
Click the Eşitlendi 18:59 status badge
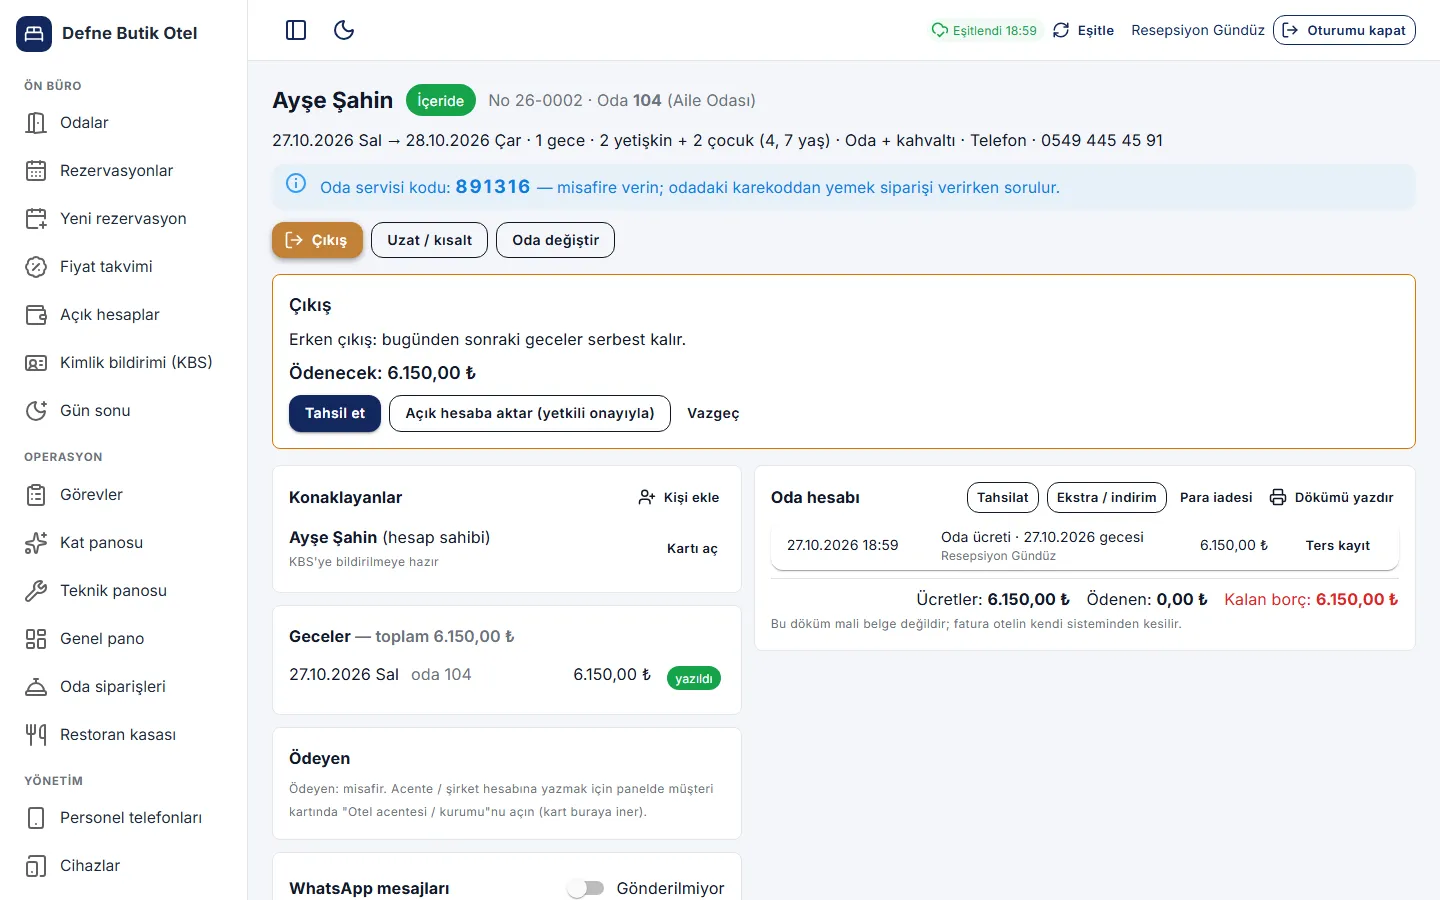pos(985,30)
